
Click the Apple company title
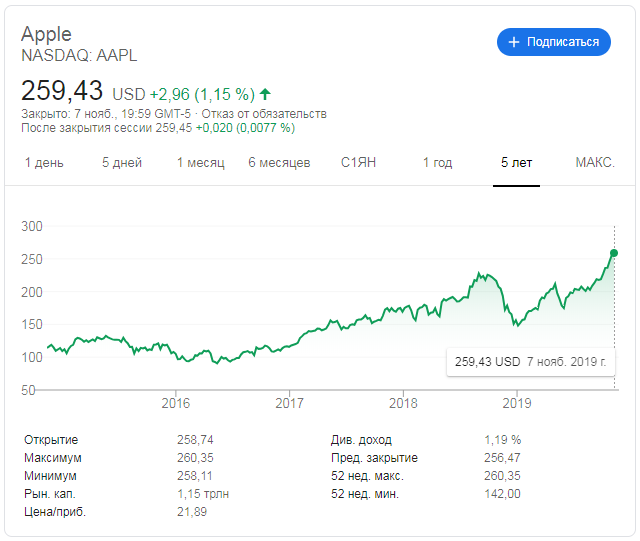[x=46, y=34]
